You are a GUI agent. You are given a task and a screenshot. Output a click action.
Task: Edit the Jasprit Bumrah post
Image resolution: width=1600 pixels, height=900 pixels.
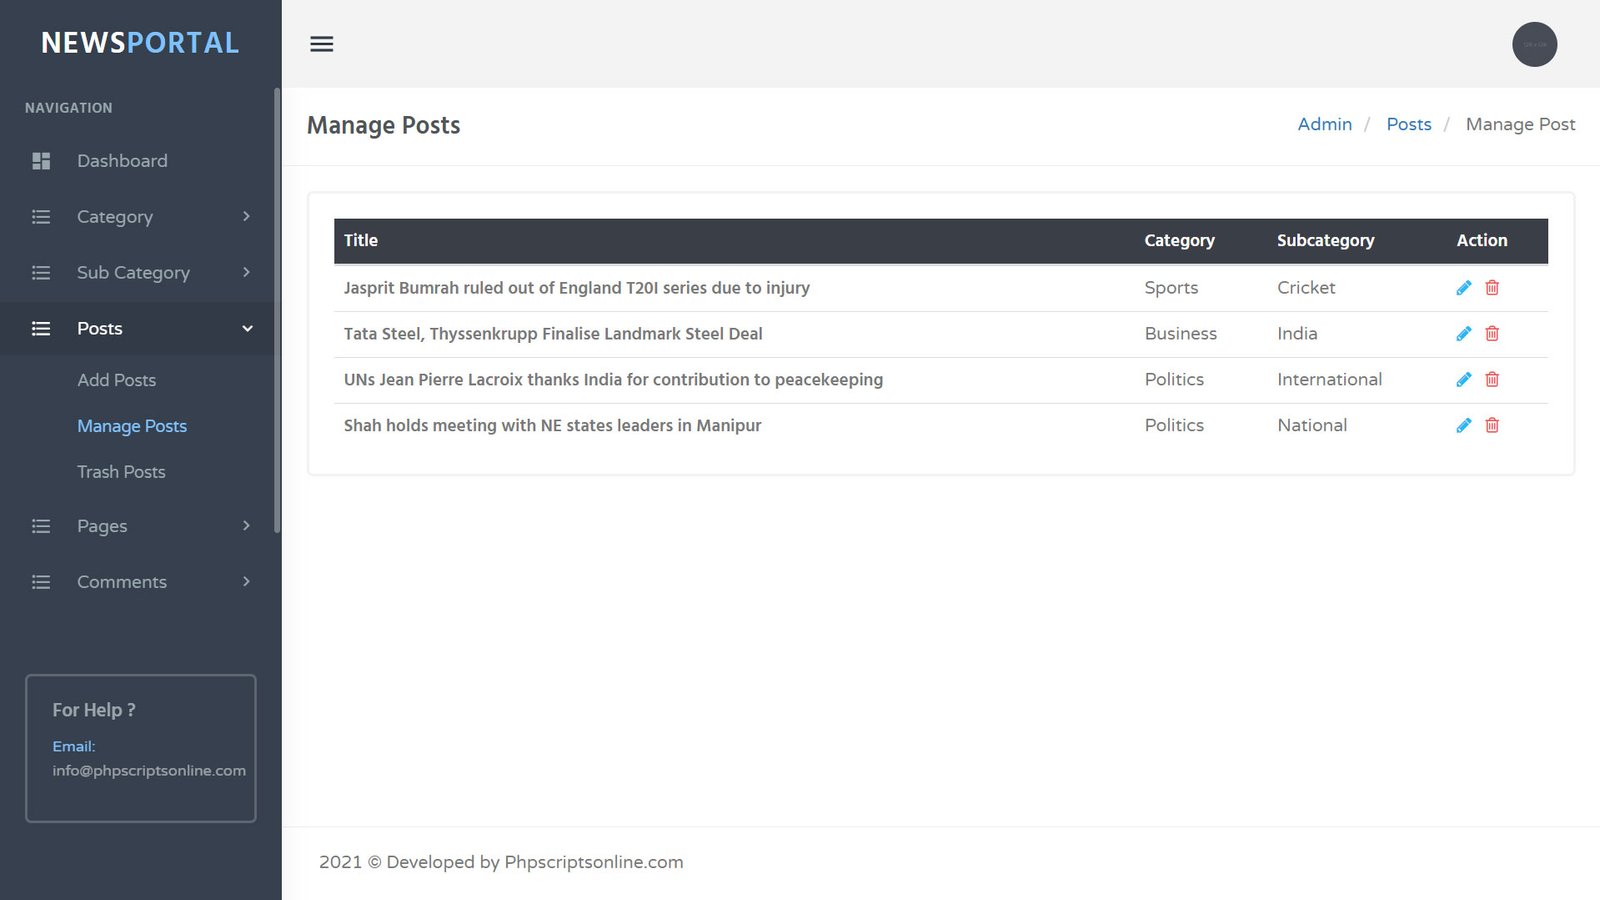coord(1463,288)
